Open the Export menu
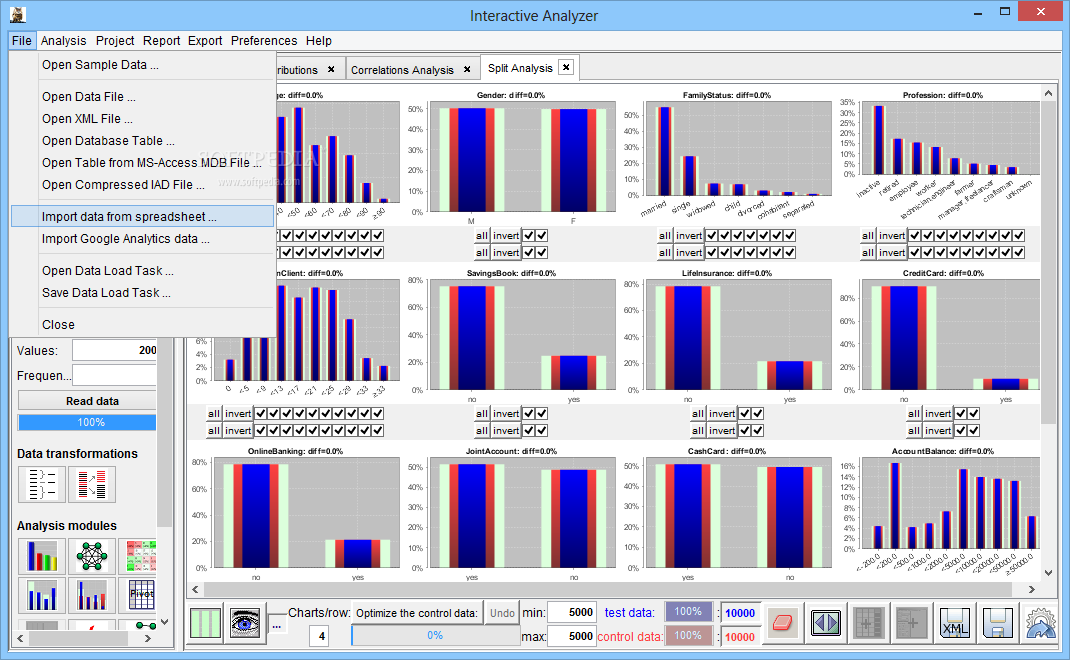This screenshot has width=1070, height=660. point(205,41)
